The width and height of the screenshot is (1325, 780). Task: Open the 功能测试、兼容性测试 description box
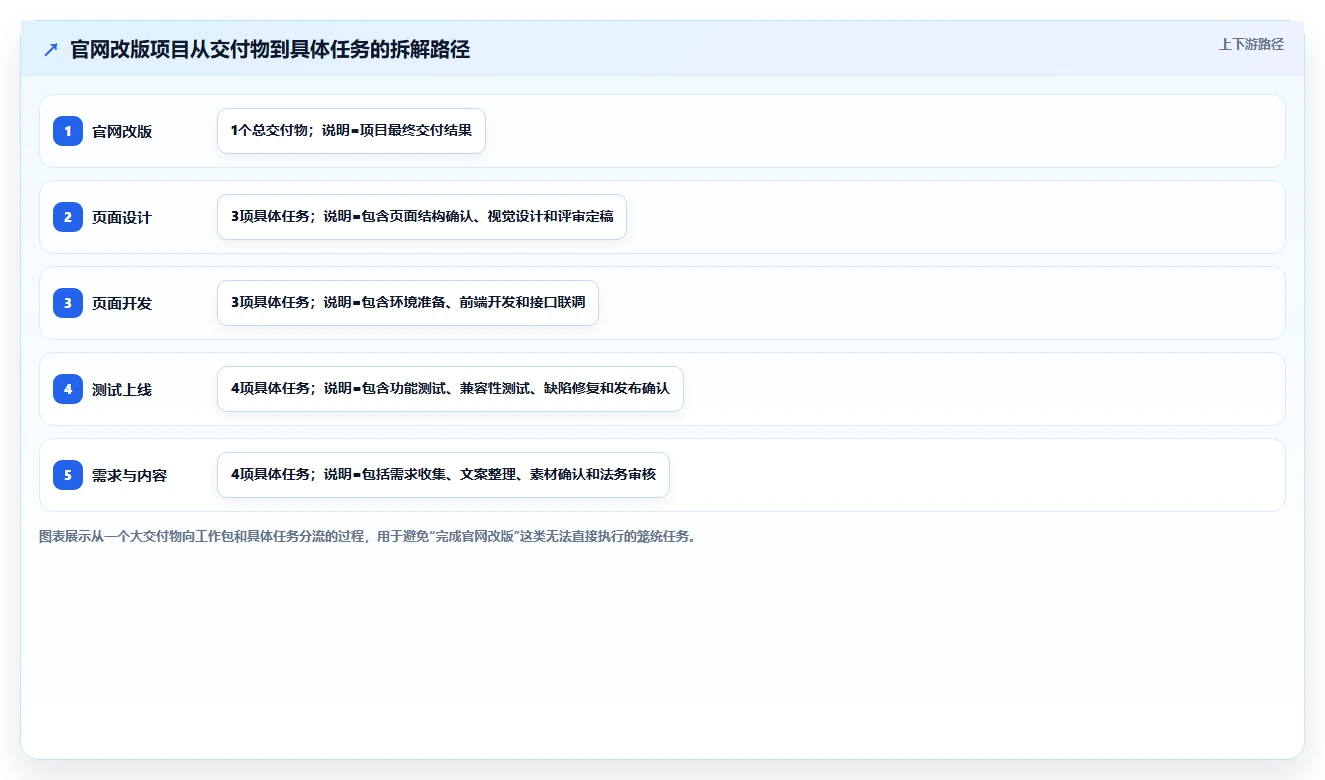coord(450,389)
